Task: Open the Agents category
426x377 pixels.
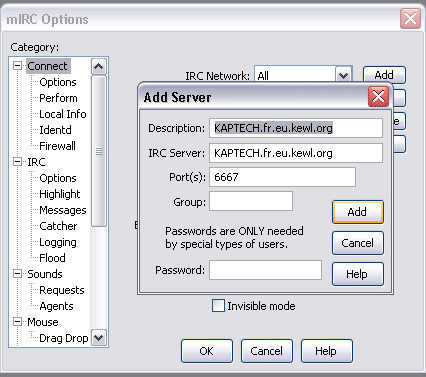Action: coord(56,306)
